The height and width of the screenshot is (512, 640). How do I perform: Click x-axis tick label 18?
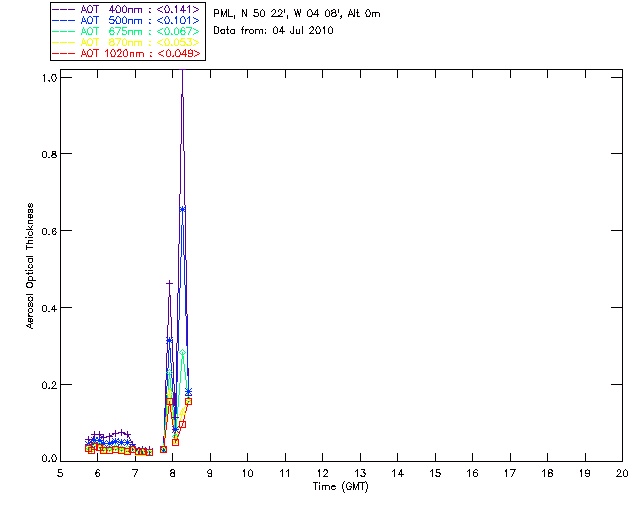(x=547, y=473)
